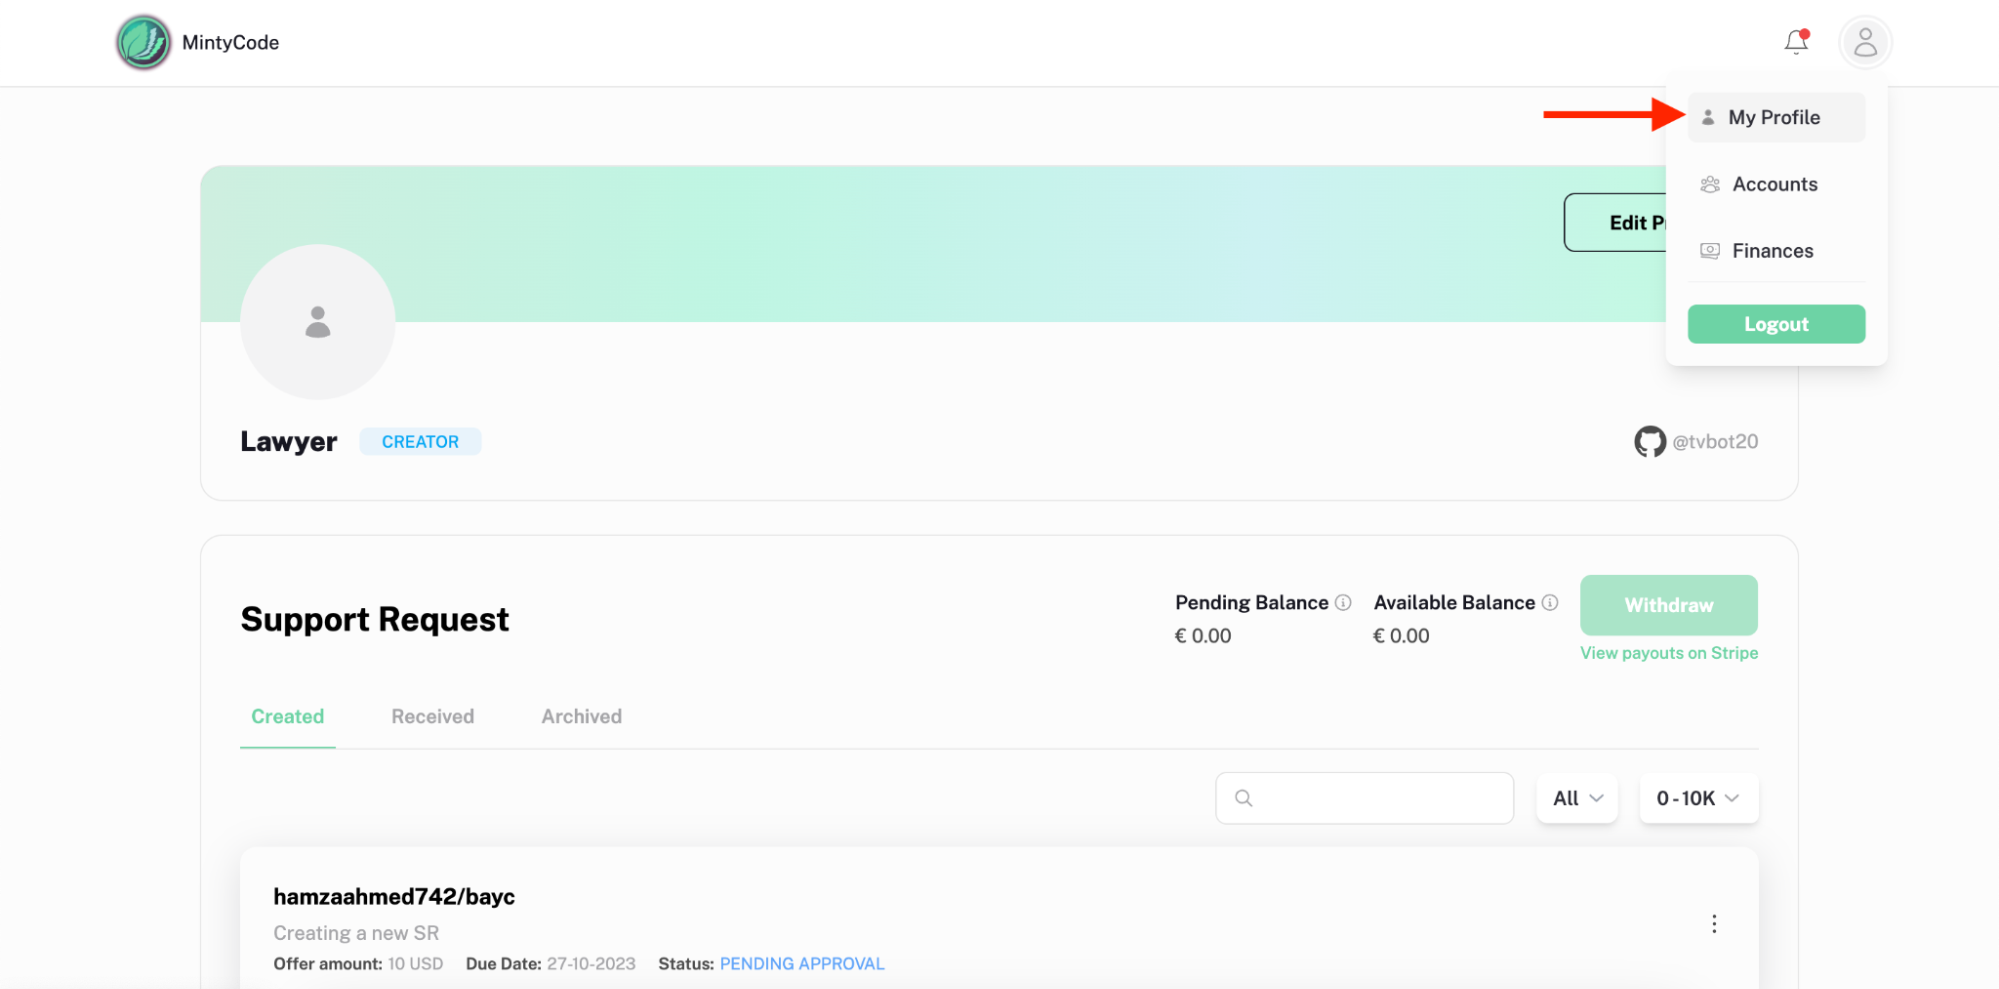This screenshot has height=989, width=1999.
Task: Click the CREATOR badge
Action: coord(420,441)
